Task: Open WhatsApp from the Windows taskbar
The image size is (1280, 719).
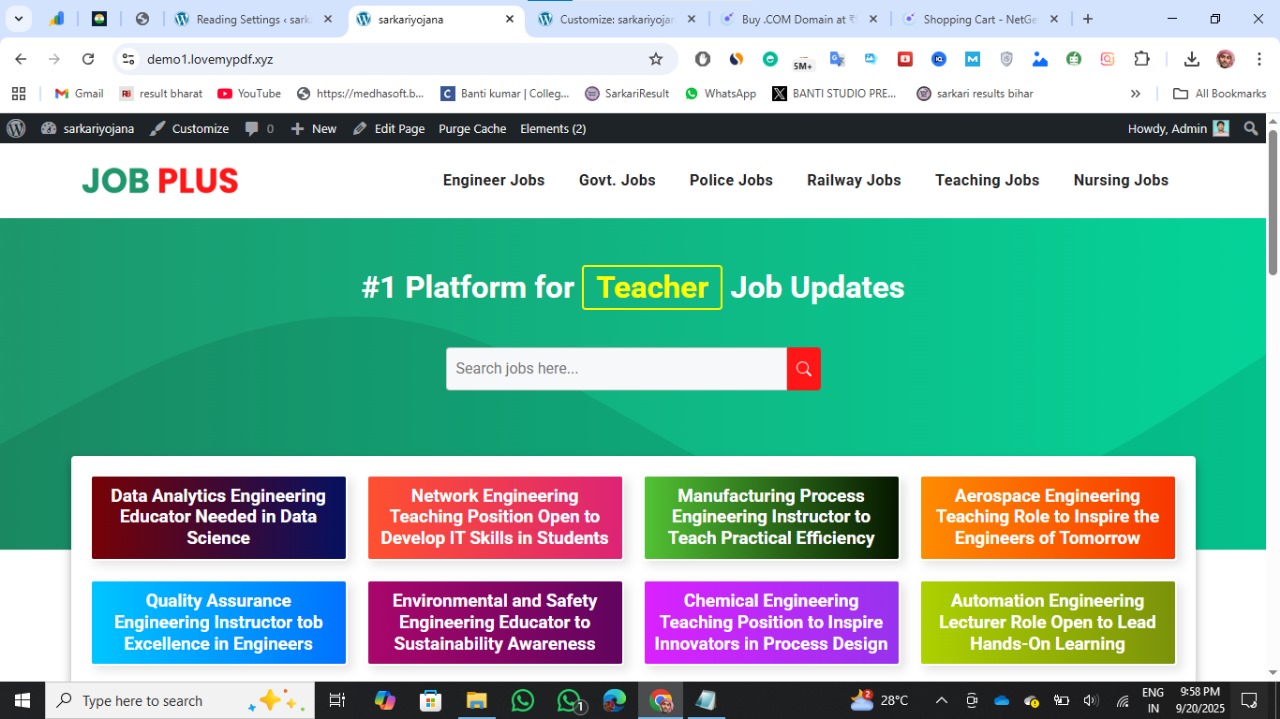Action: tap(522, 700)
